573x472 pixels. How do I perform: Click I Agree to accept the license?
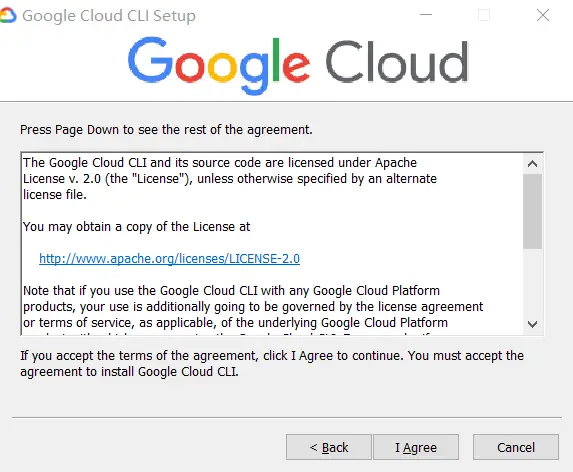pyautogui.click(x=416, y=447)
